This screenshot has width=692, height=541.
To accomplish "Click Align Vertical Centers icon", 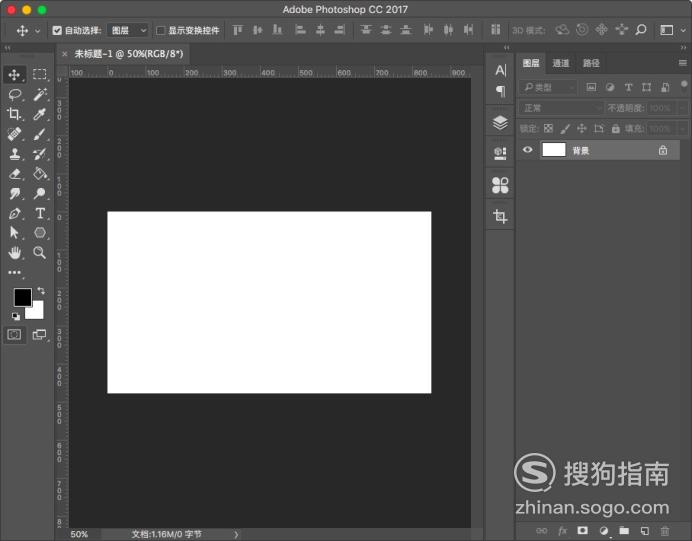I will point(257,30).
